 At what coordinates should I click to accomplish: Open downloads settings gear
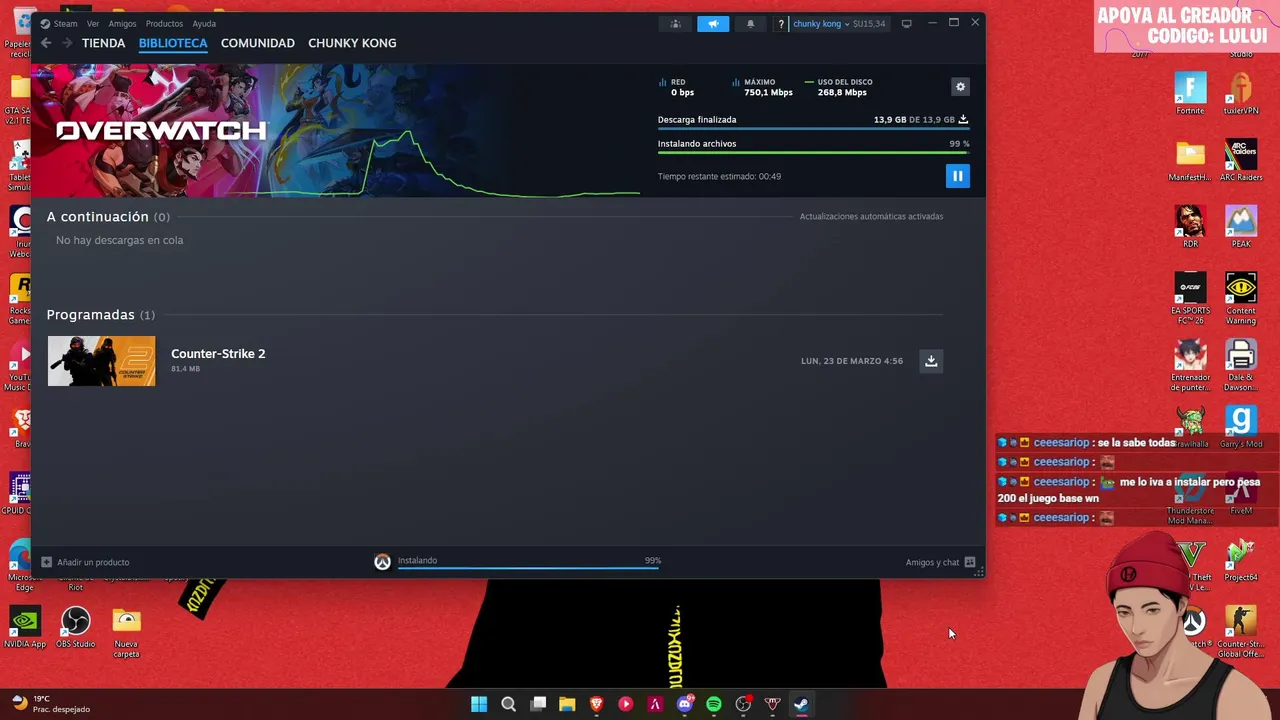tap(960, 87)
